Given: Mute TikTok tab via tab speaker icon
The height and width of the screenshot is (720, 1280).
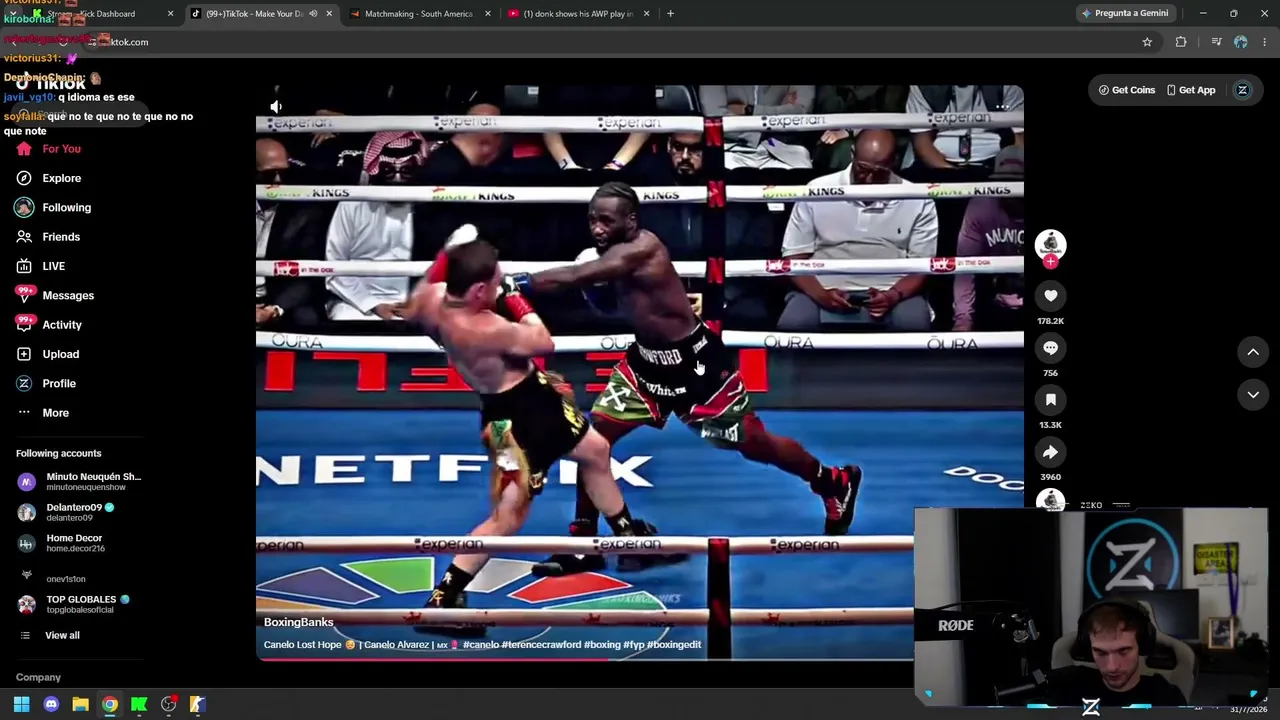Looking at the screenshot, I should (313, 14).
